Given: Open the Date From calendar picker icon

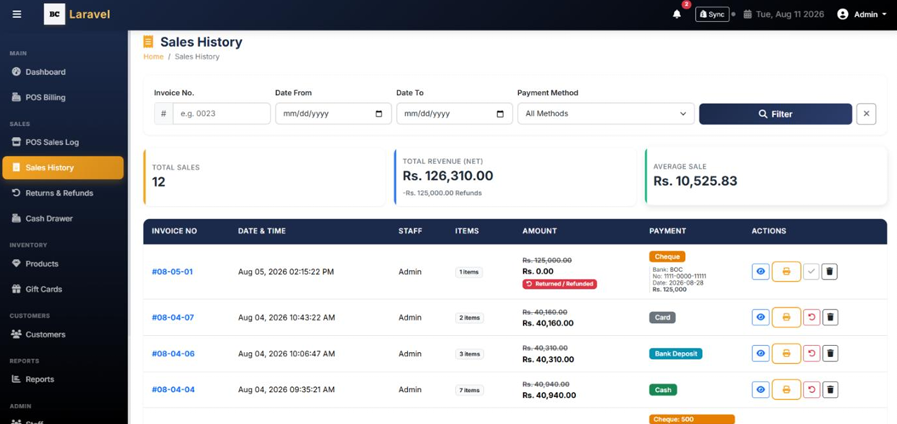Looking at the screenshot, I should click(379, 114).
